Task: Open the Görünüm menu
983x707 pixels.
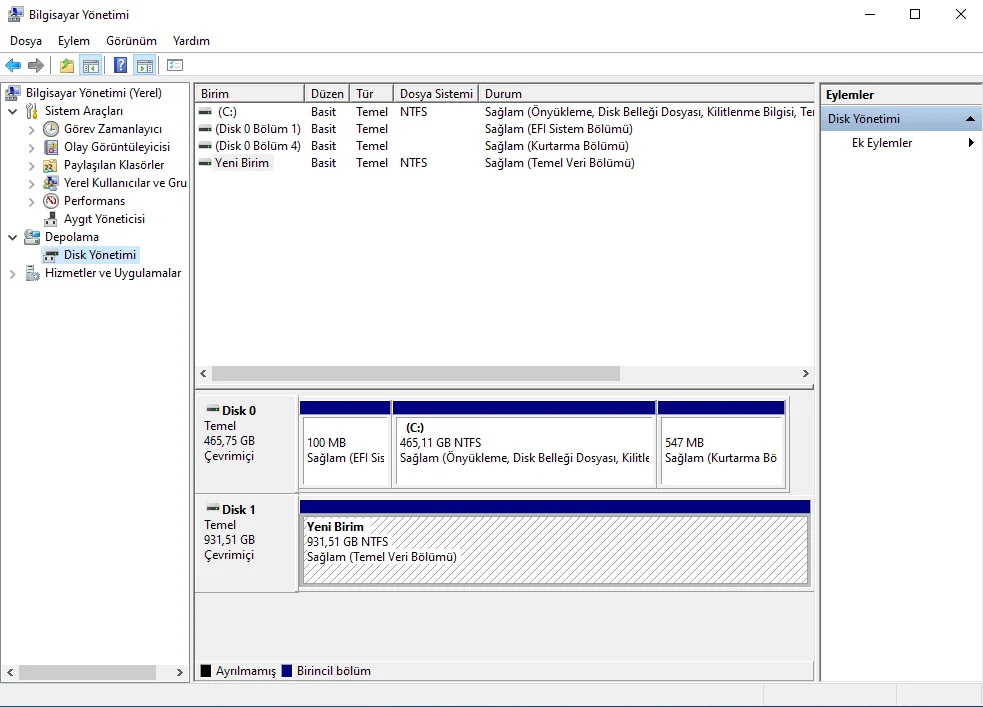Action: (131, 41)
